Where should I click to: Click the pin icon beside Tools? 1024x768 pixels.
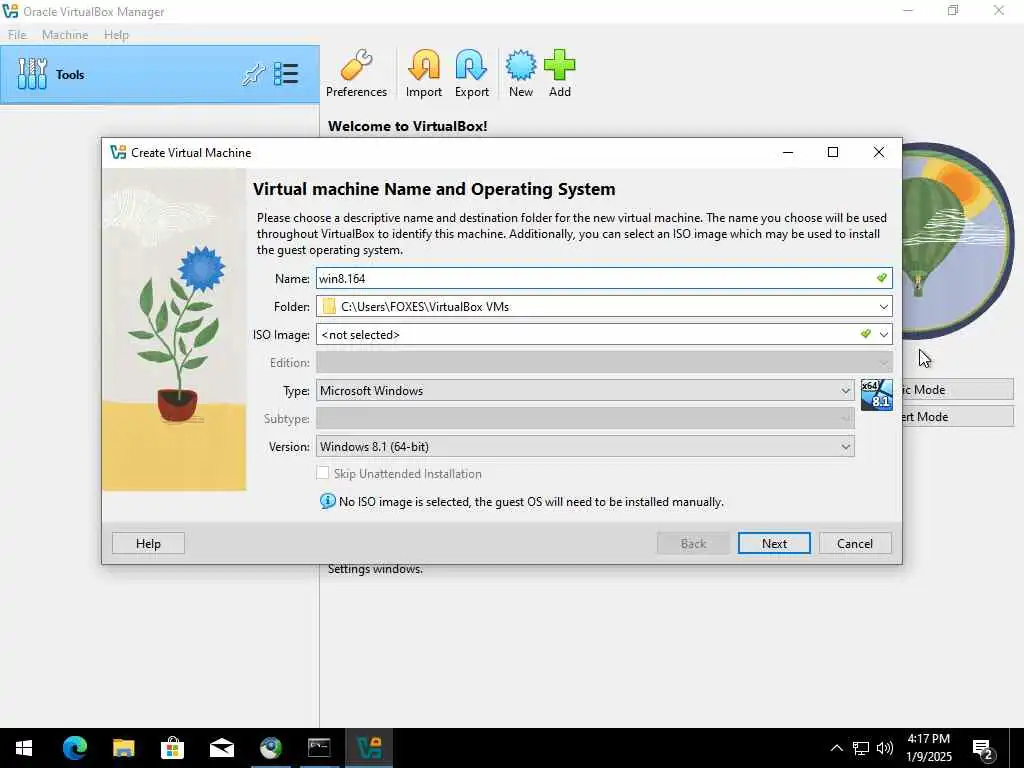[253, 74]
